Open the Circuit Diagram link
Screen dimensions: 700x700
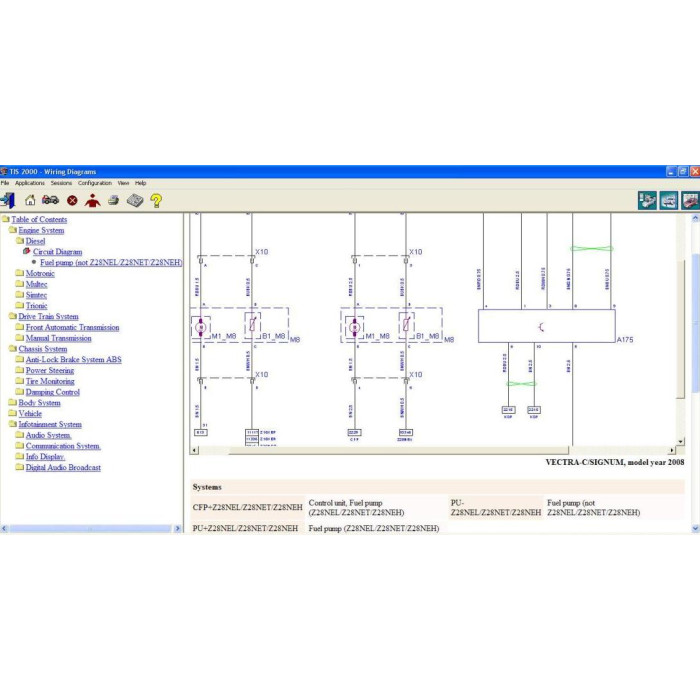point(57,252)
